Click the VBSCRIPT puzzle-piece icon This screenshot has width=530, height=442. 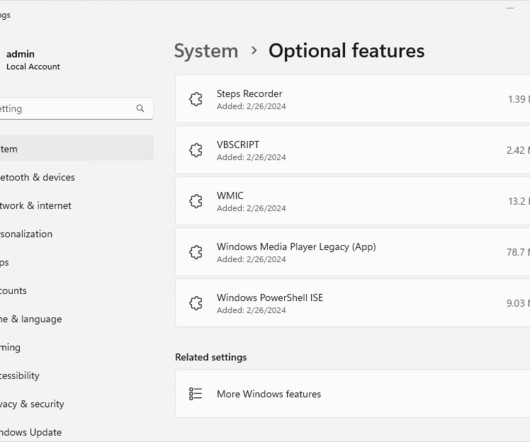(196, 150)
